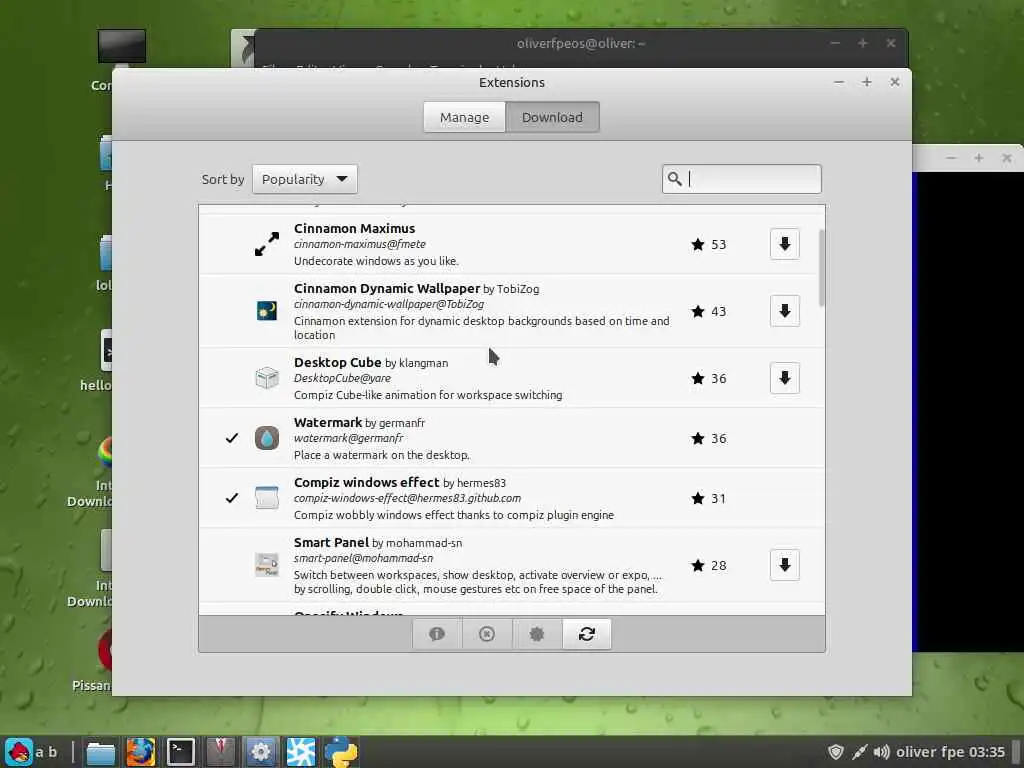Click the Python taskbar icon
Screen dimensions: 1024x768
(341, 752)
